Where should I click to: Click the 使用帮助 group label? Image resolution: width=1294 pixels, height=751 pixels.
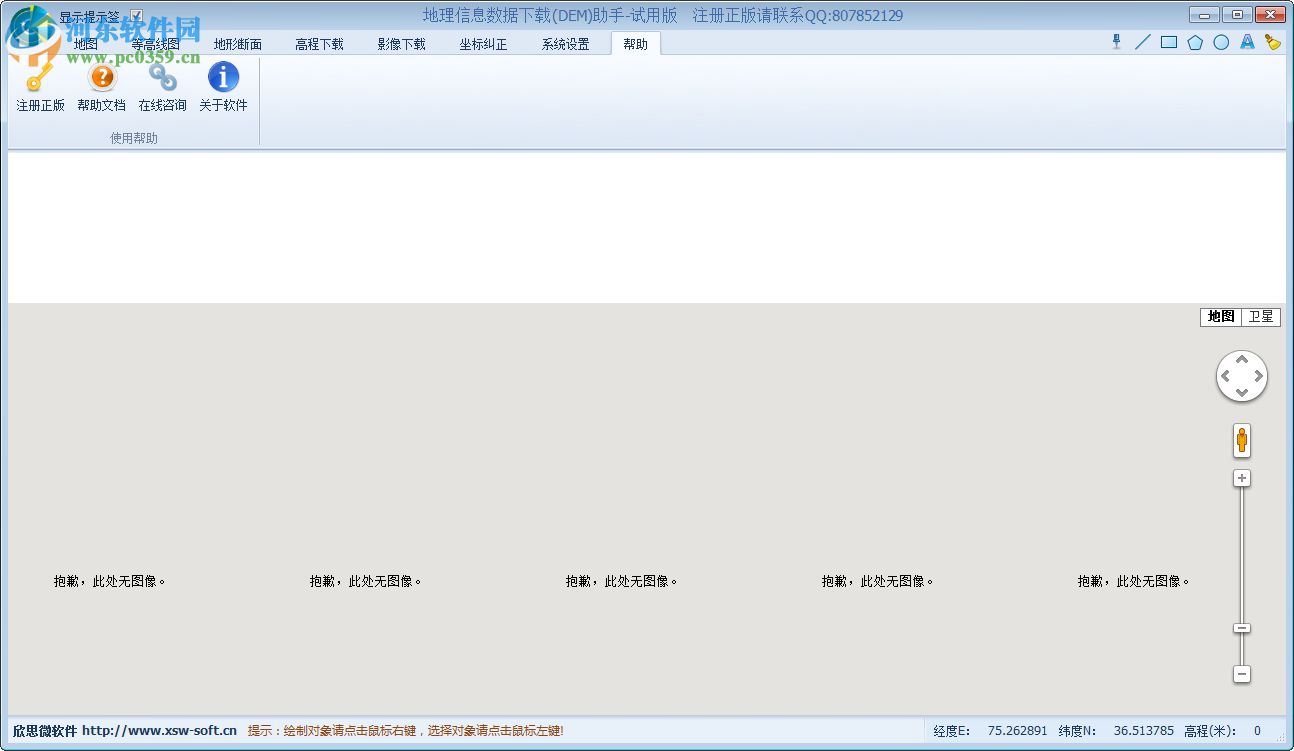(x=134, y=138)
